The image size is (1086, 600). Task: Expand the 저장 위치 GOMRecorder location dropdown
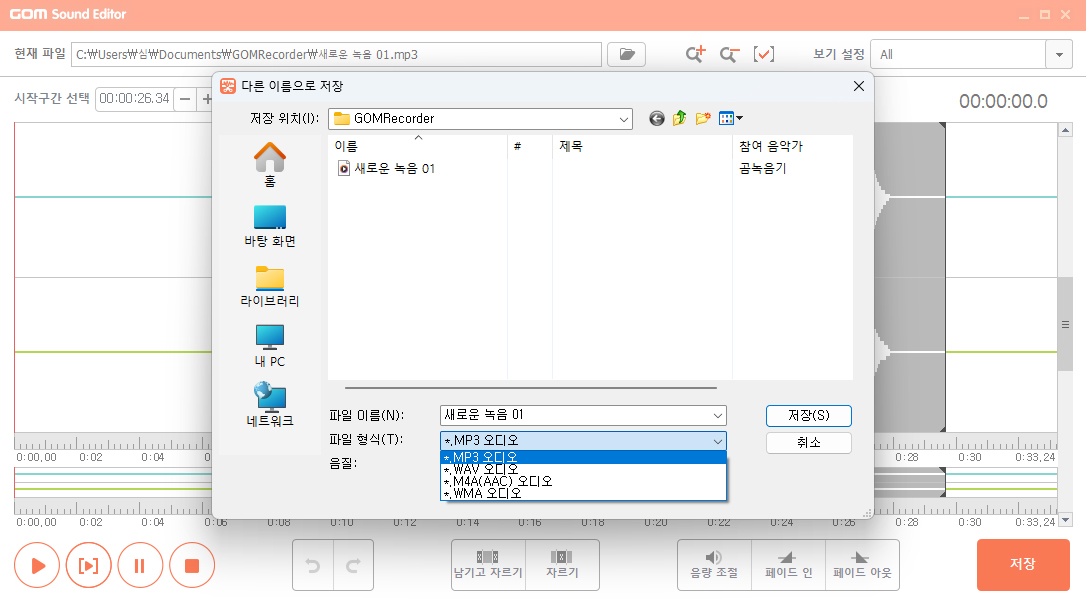click(623, 119)
